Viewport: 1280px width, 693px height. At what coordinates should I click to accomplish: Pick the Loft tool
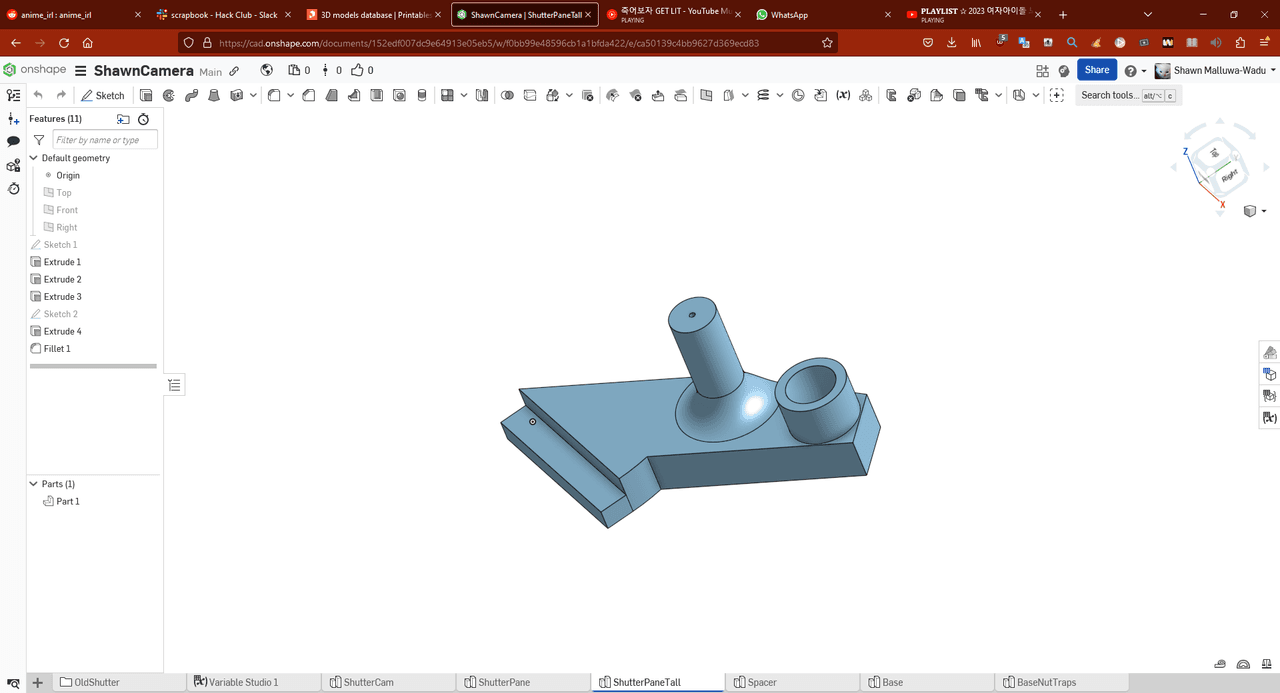[x=215, y=96]
